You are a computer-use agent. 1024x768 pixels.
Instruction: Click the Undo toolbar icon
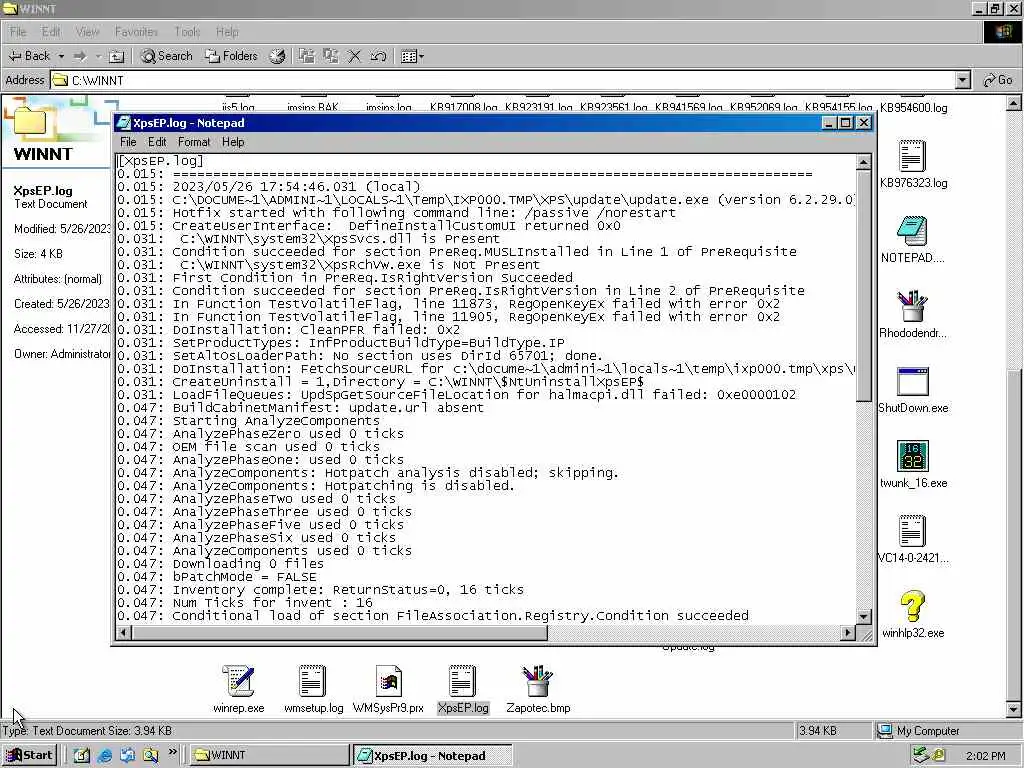point(378,56)
